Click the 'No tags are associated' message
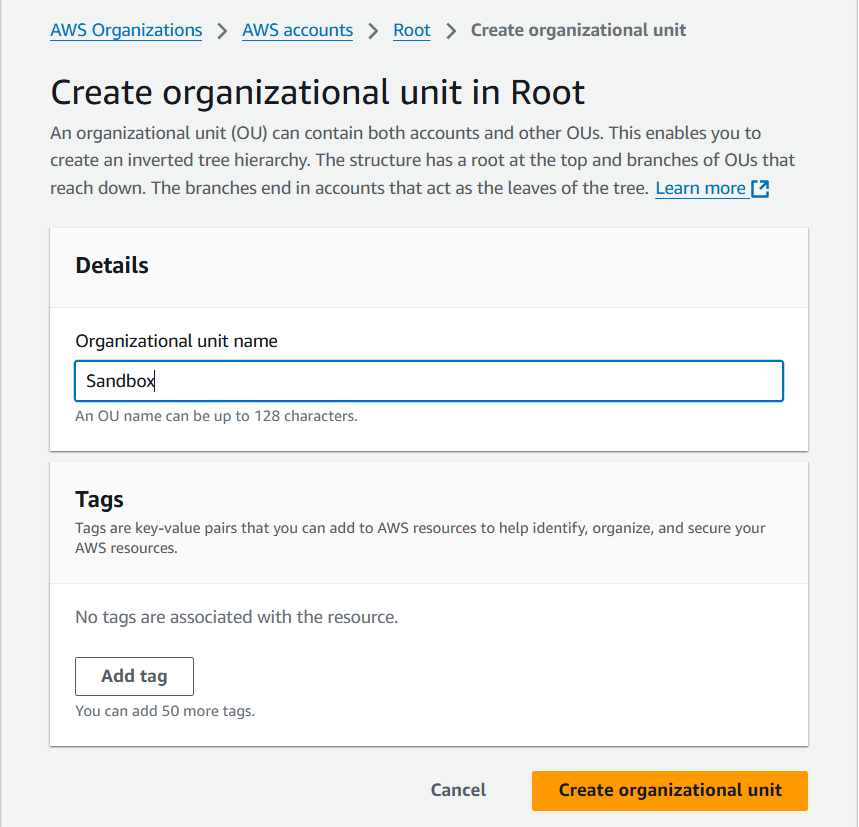Viewport: 859px width, 827px height. coord(237,617)
